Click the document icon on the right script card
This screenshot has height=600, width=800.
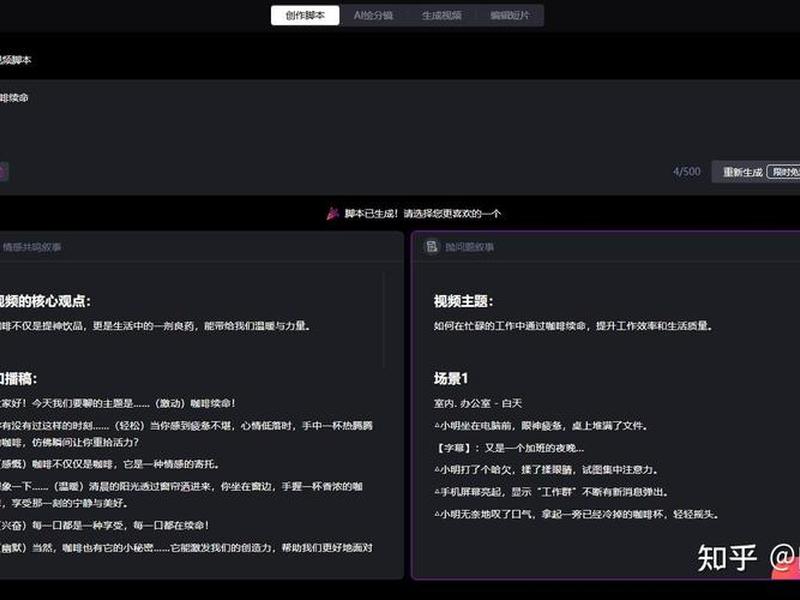pos(432,247)
